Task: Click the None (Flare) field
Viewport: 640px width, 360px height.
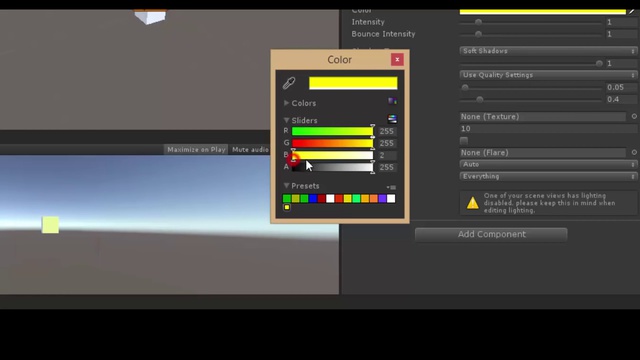Action: 542,153
